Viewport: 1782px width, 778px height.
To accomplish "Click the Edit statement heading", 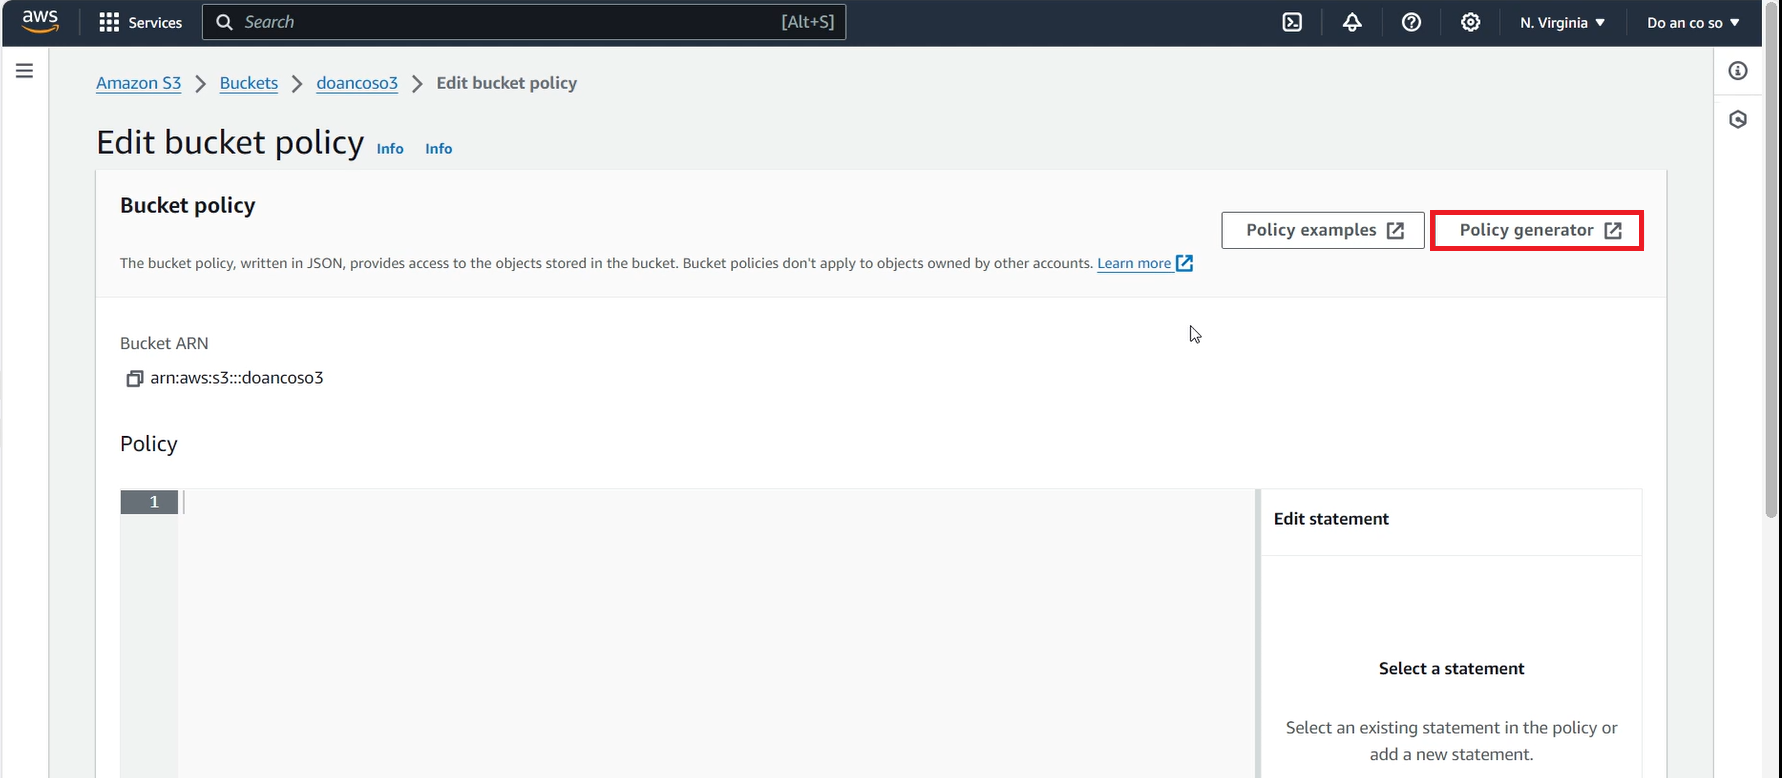I will pos(1331,519).
